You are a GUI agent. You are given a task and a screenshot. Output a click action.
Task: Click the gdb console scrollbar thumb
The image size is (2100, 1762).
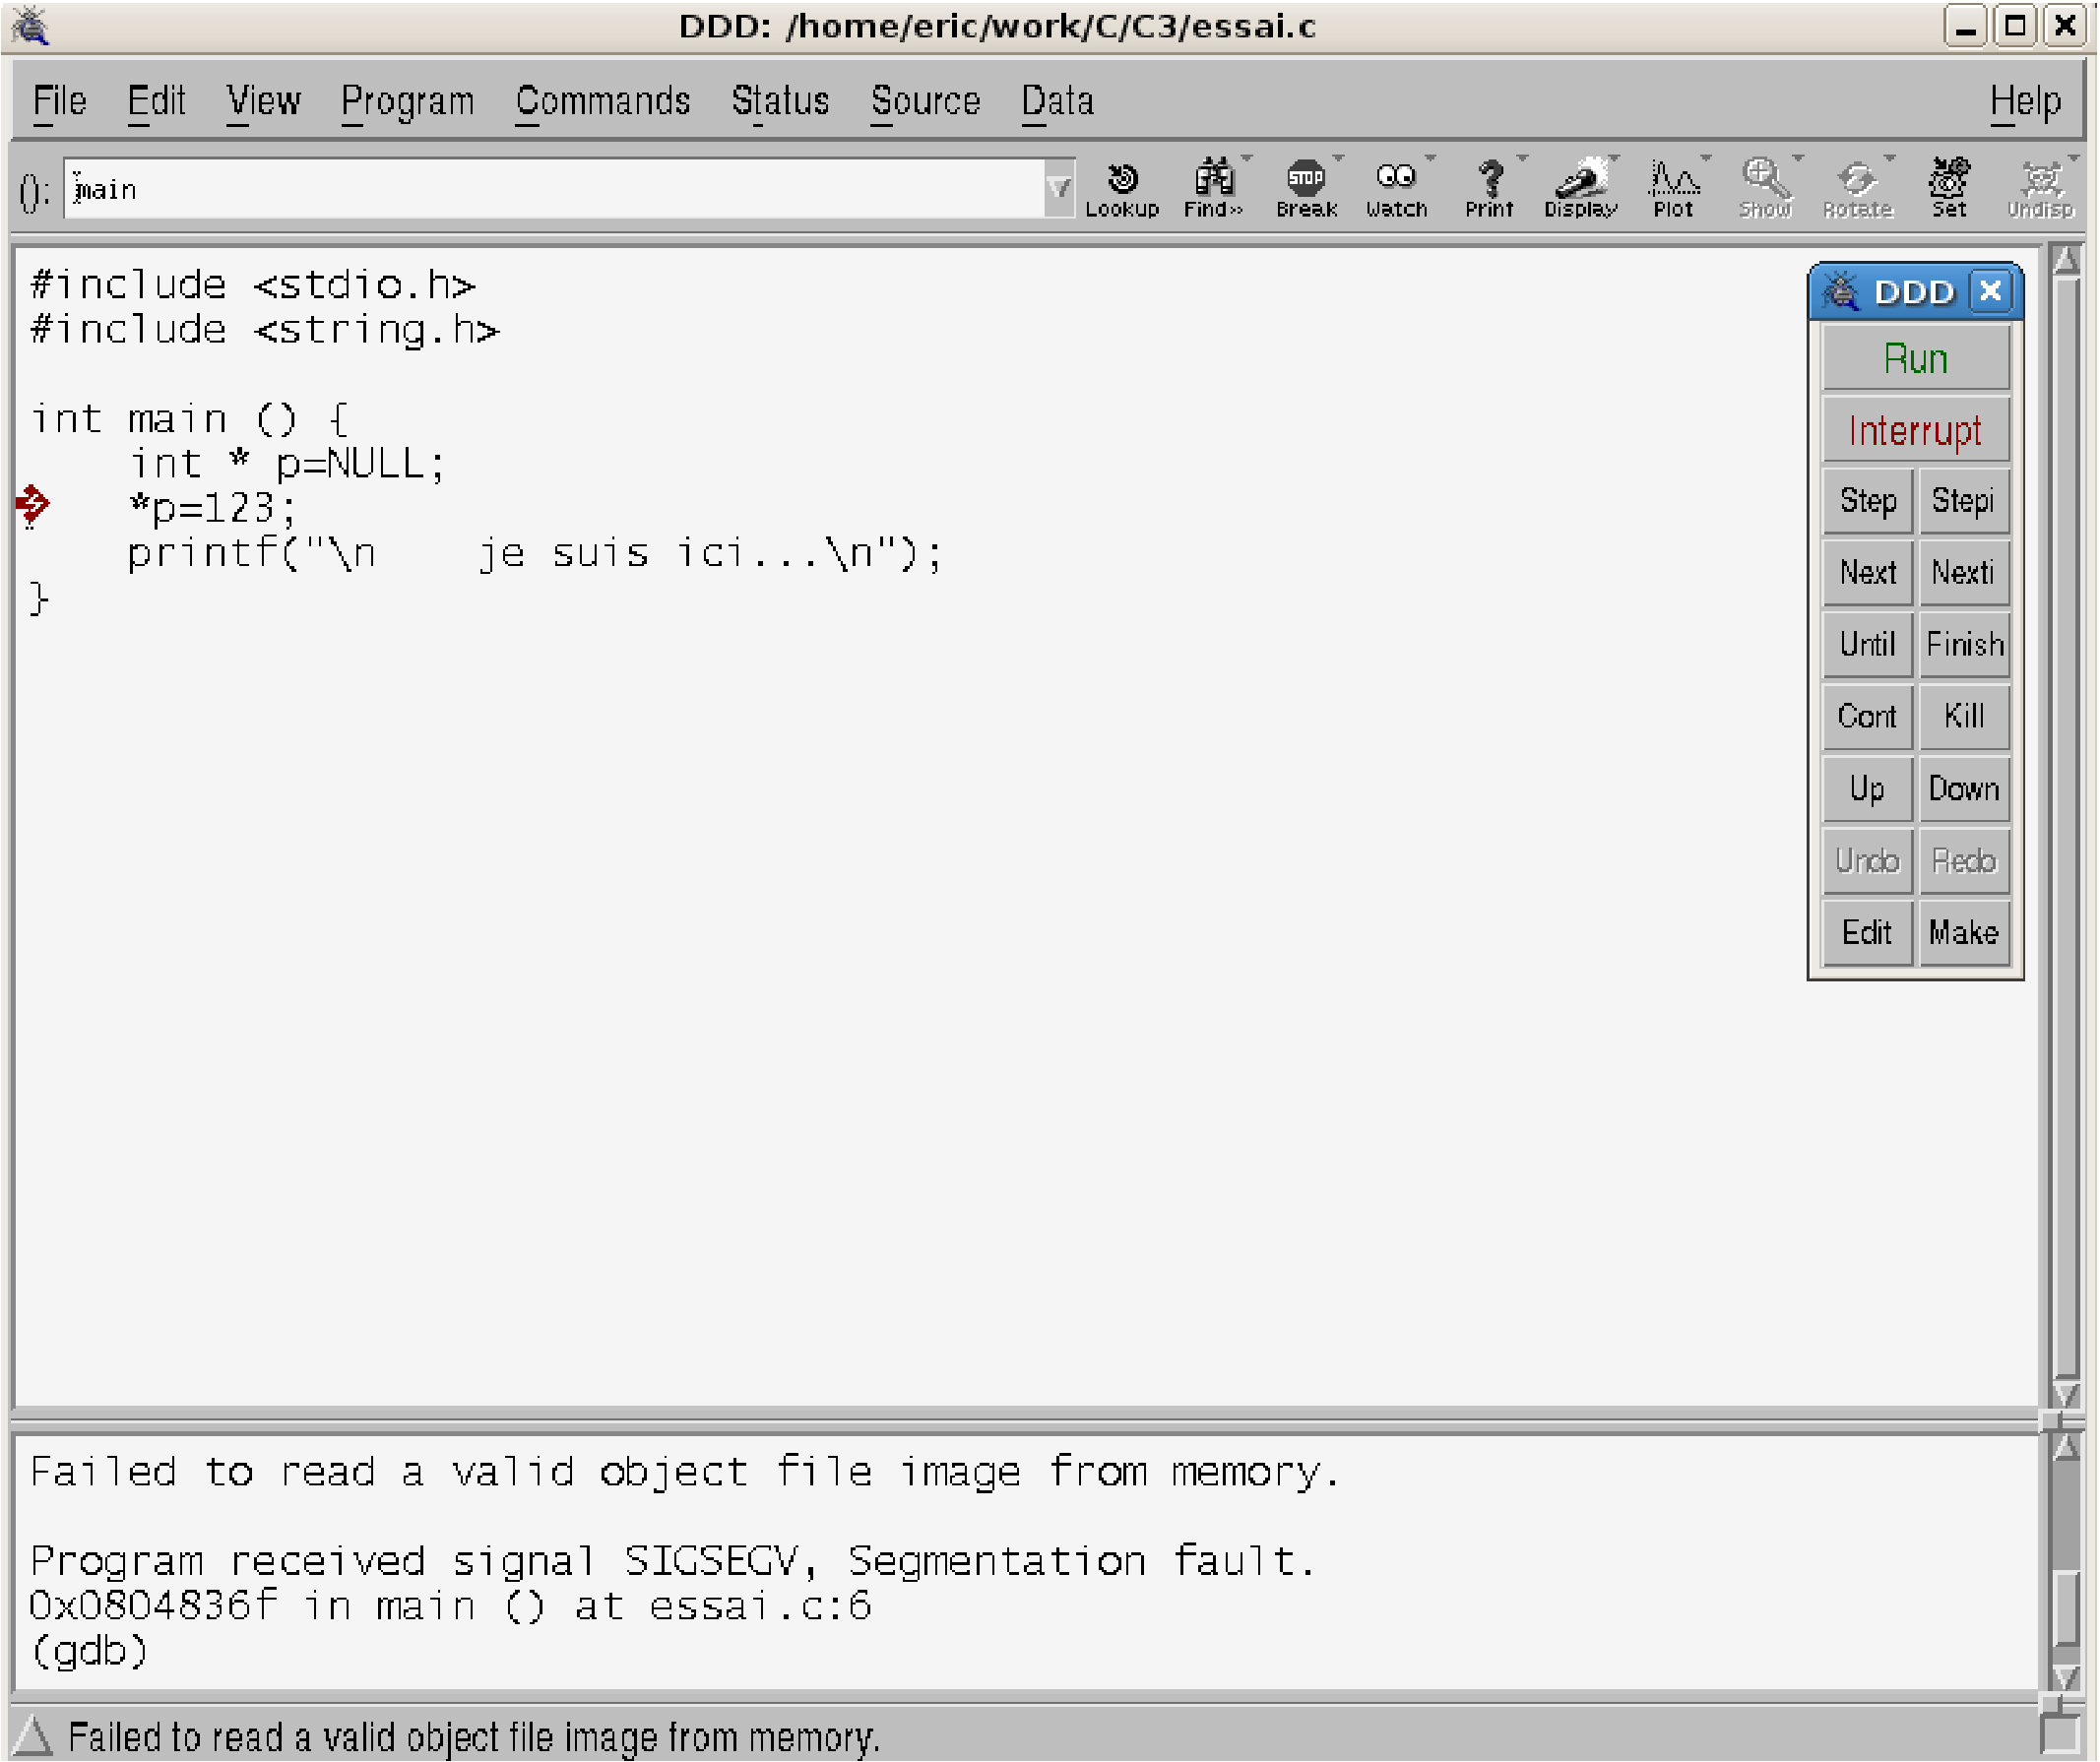pos(2065,1610)
